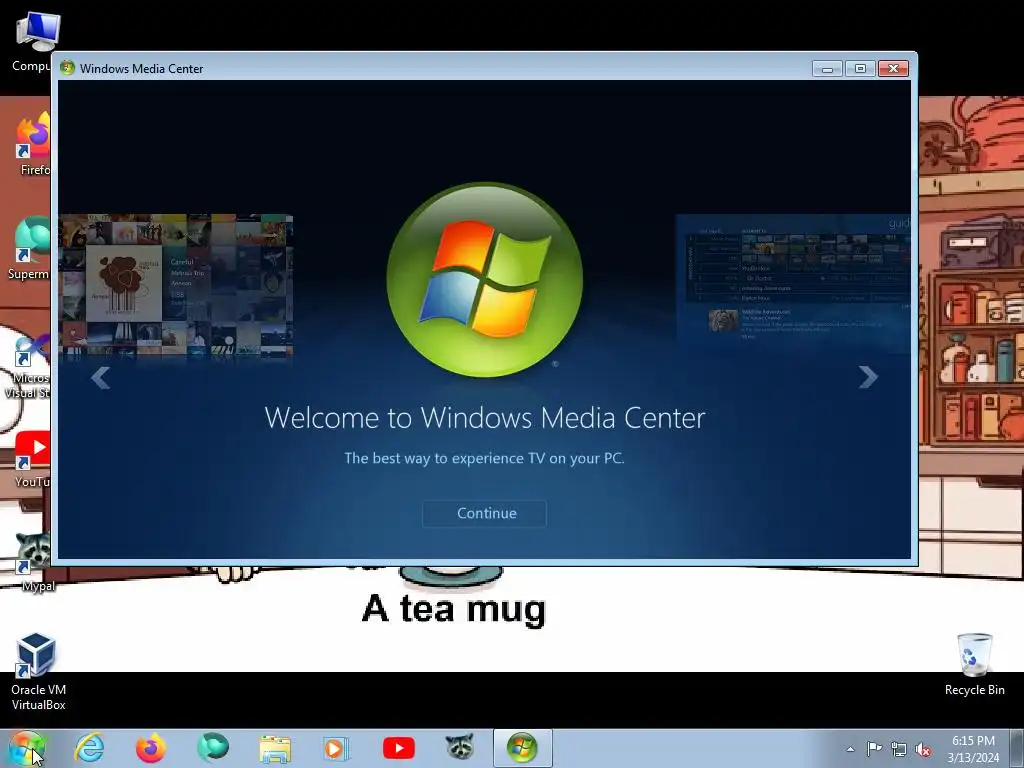Viewport: 1024px width, 768px height.
Task: Select the Firefox desktop shortcut
Action: 33,144
